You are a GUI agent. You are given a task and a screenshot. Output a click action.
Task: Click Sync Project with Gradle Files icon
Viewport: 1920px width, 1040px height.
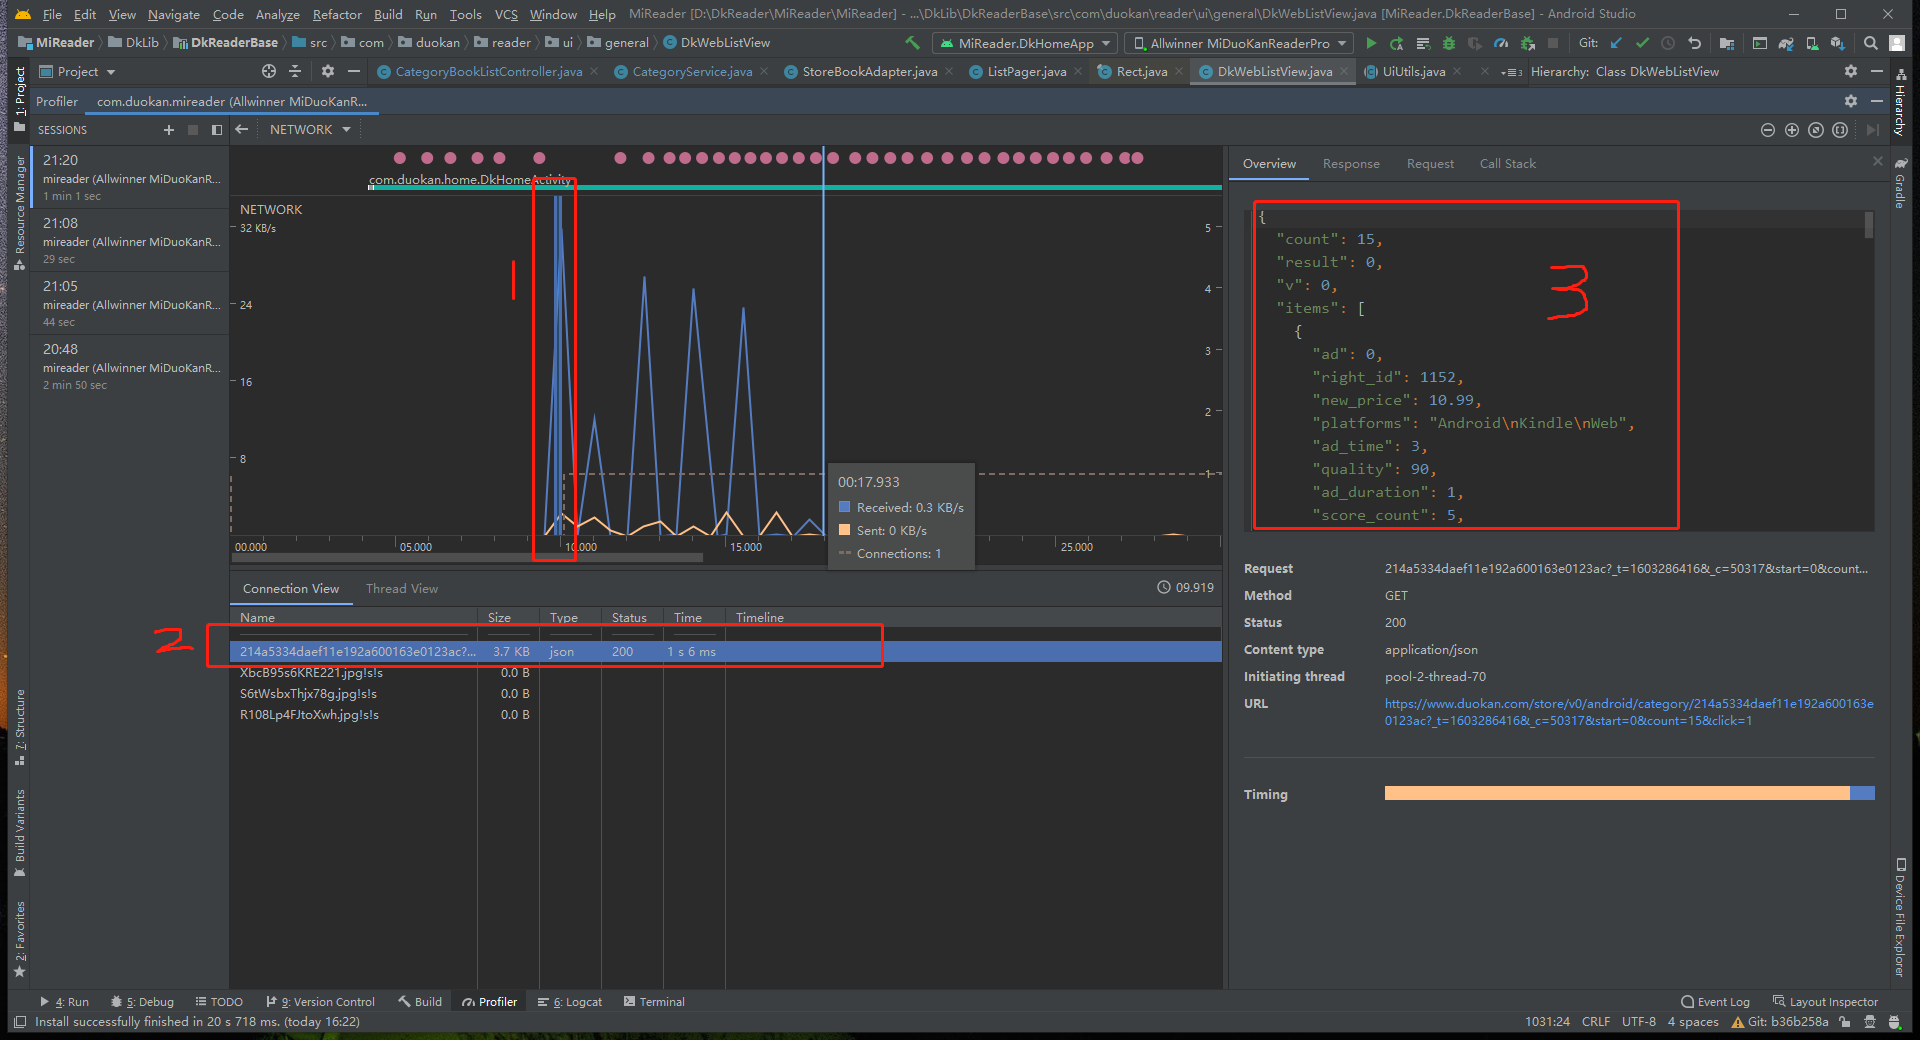click(1786, 43)
